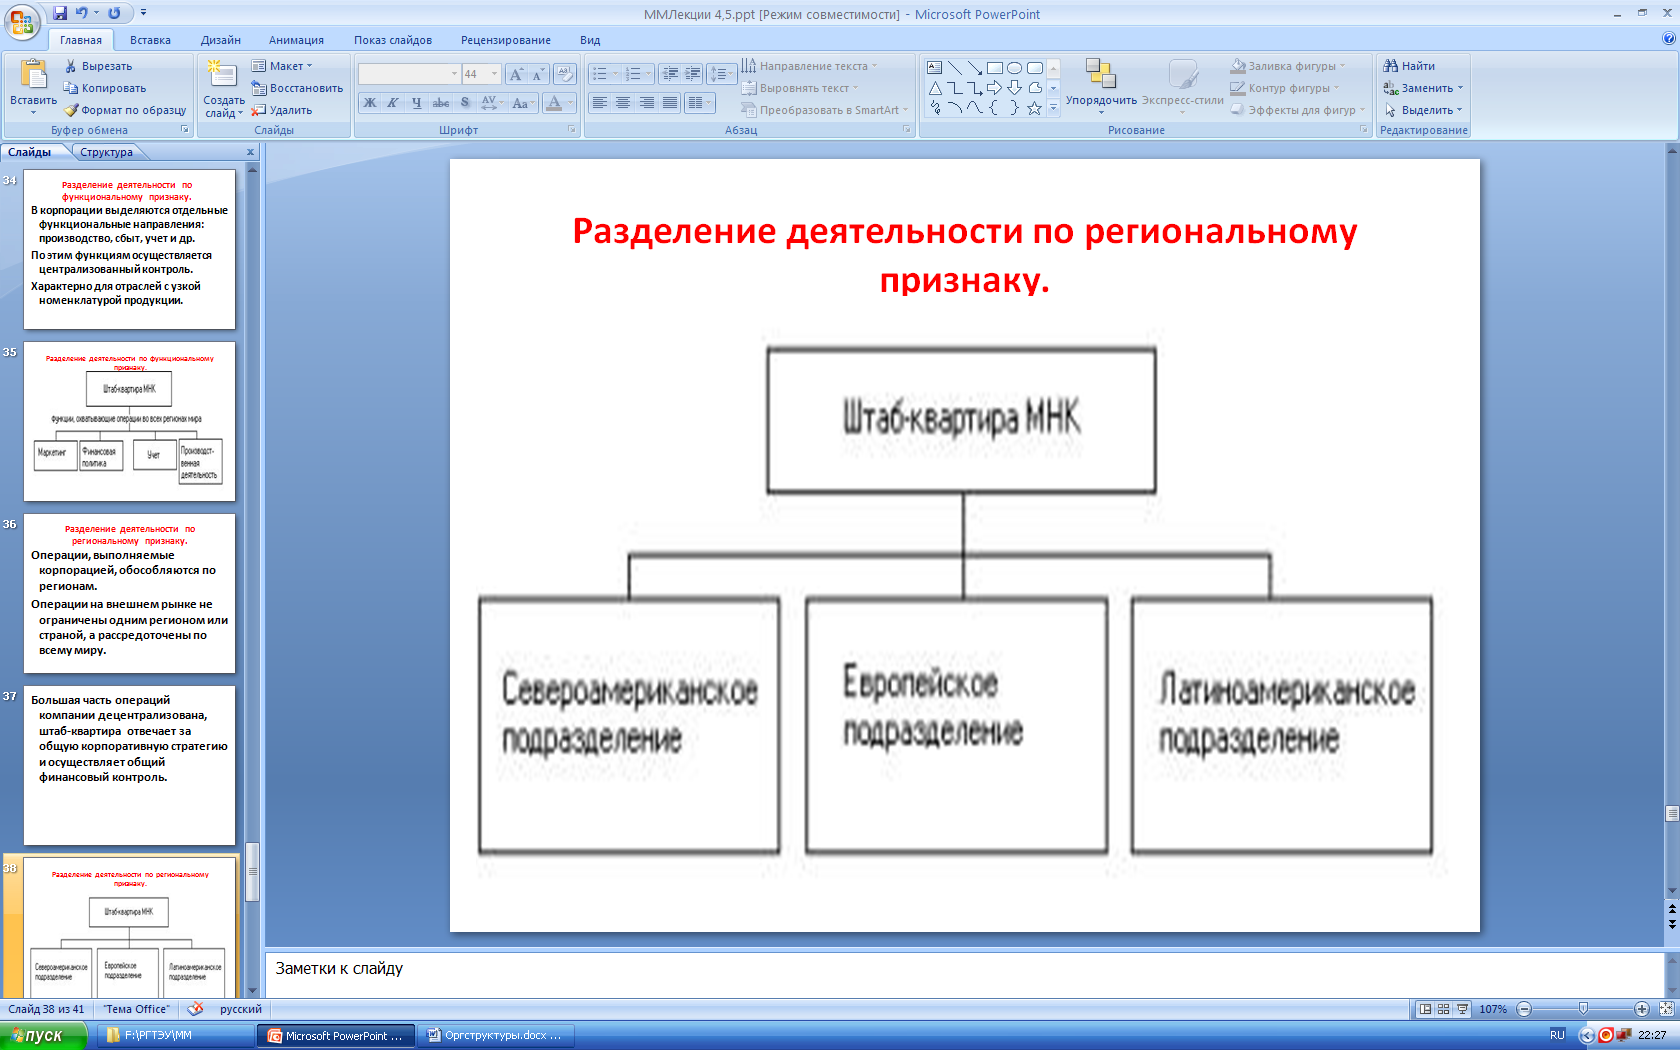Switch to the Структура outline tab
1680x1050 pixels.
pyautogui.click(x=106, y=152)
